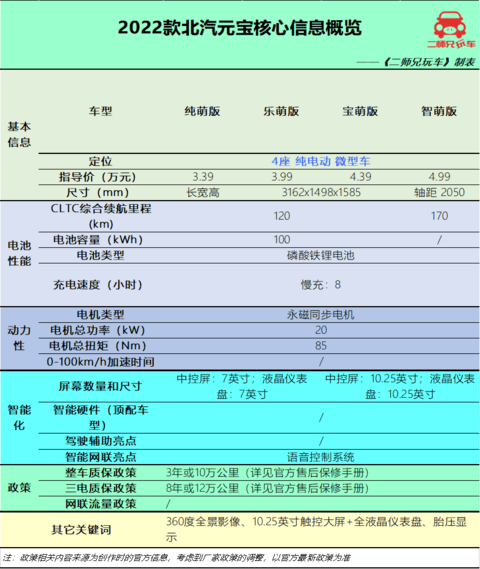Screen dimensions: 480x569
Task: Select the 中控屏：10.25英寸 screen cell
Action: click(x=400, y=386)
